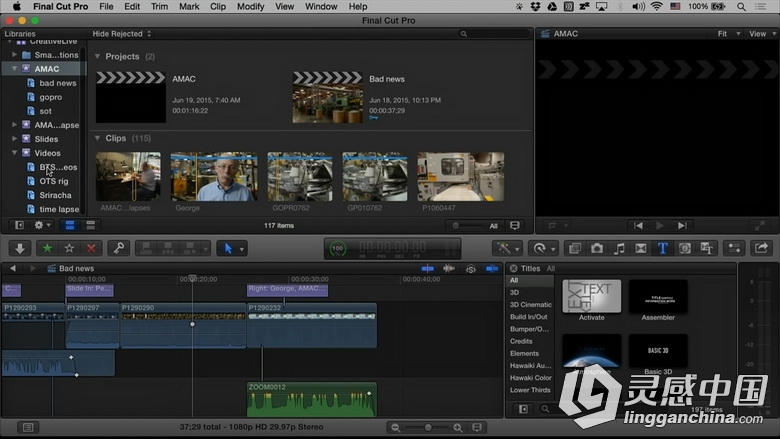Open clip appearance options in timeline
Image resolution: width=780 pixels, height=439 pixels.
pyautogui.click(x=477, y=428)
